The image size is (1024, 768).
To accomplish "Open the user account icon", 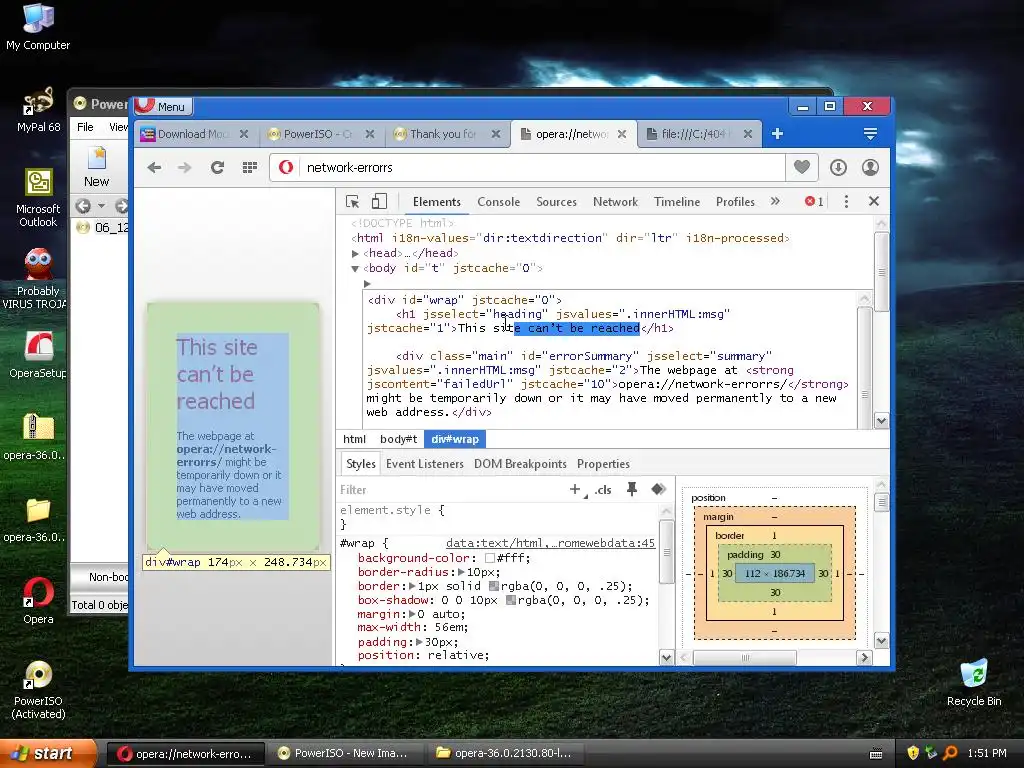I will (x=871, y=168).
